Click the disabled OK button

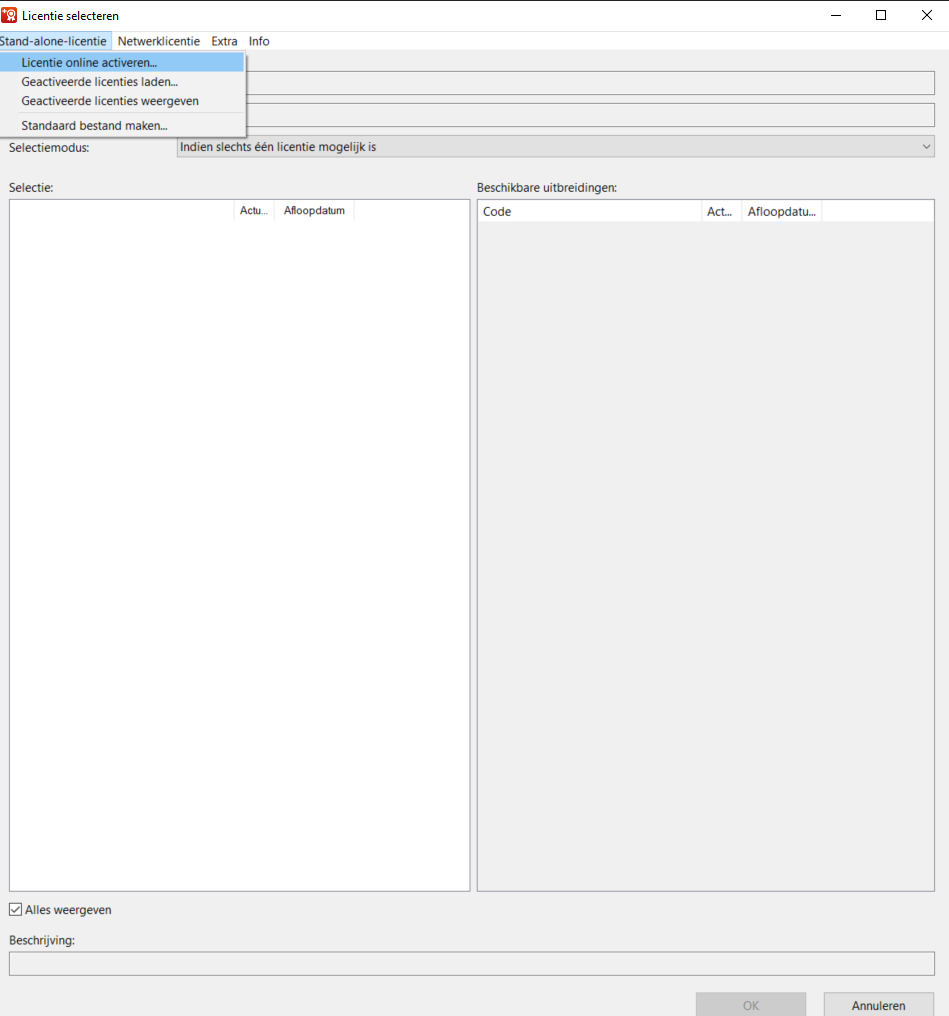[x=751, y=1005]
